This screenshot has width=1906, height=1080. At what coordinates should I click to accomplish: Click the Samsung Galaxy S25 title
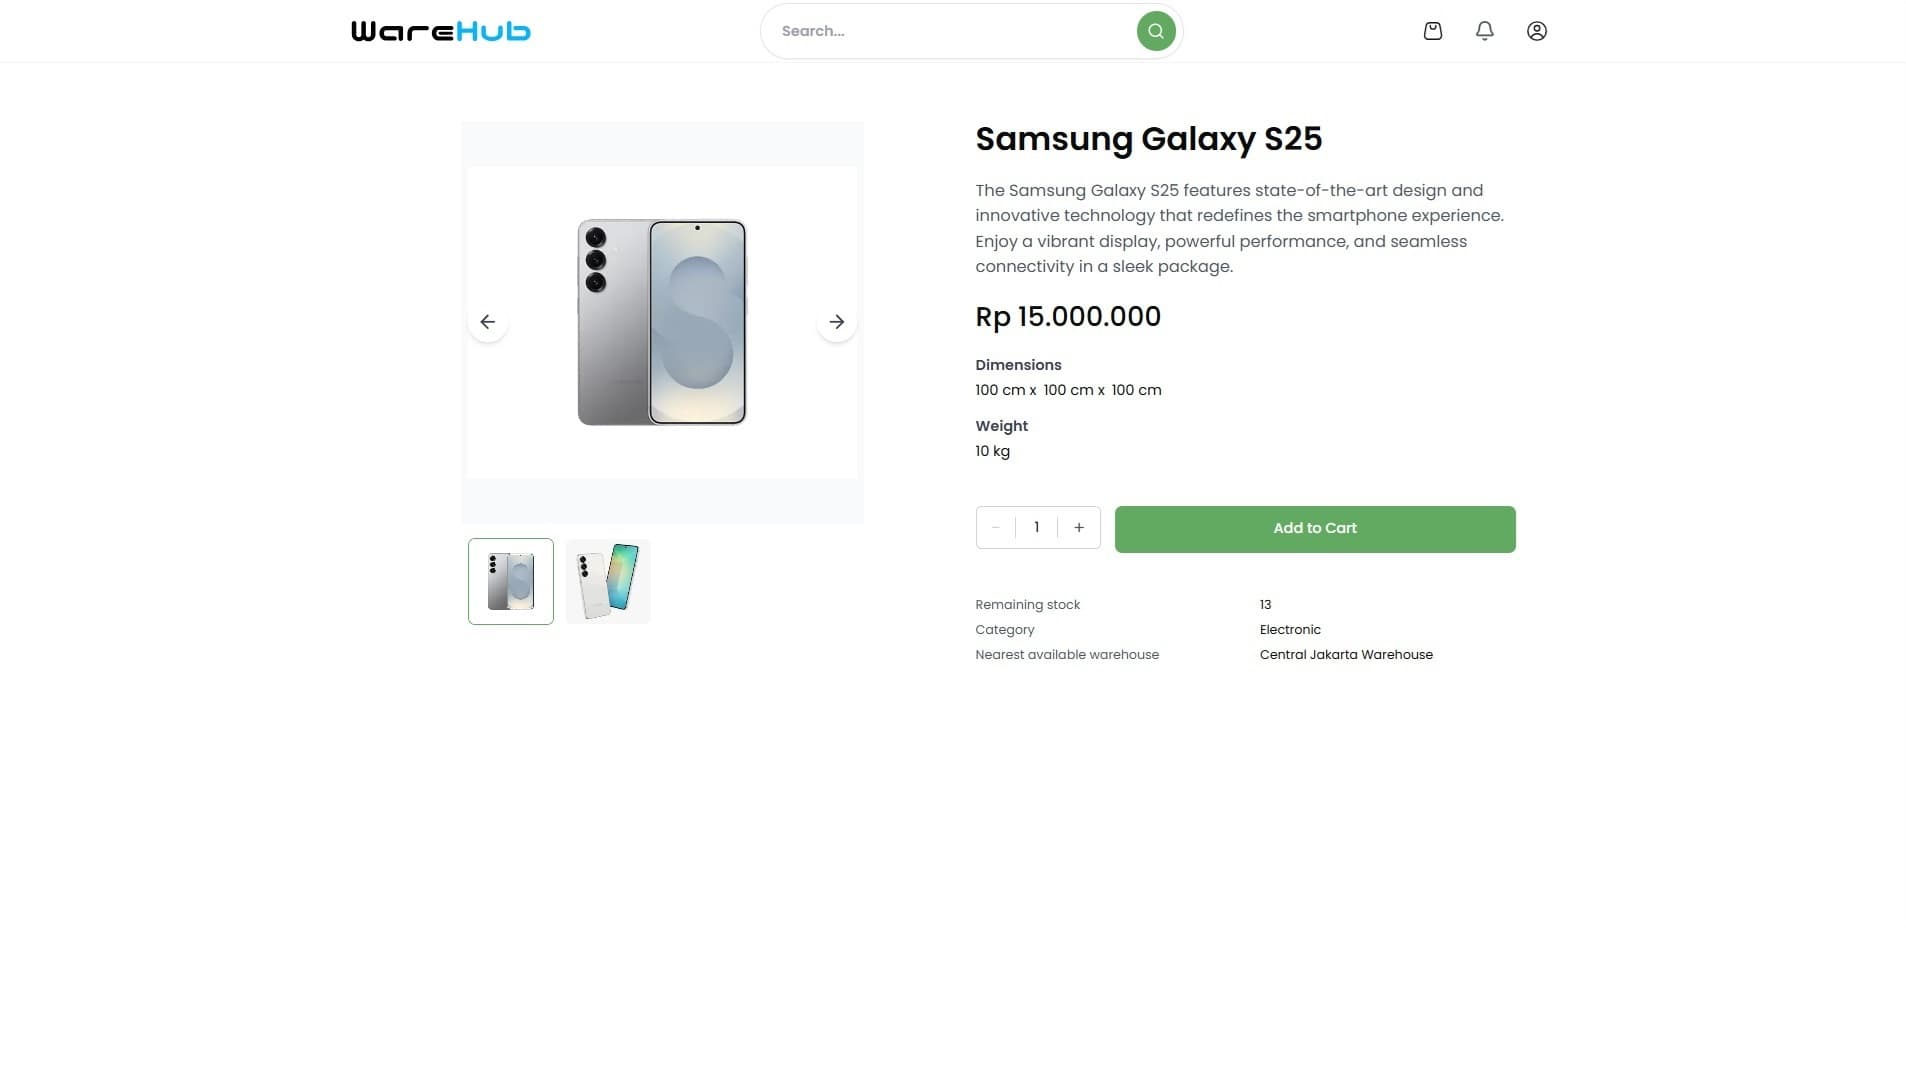(x=1148, y=139)
